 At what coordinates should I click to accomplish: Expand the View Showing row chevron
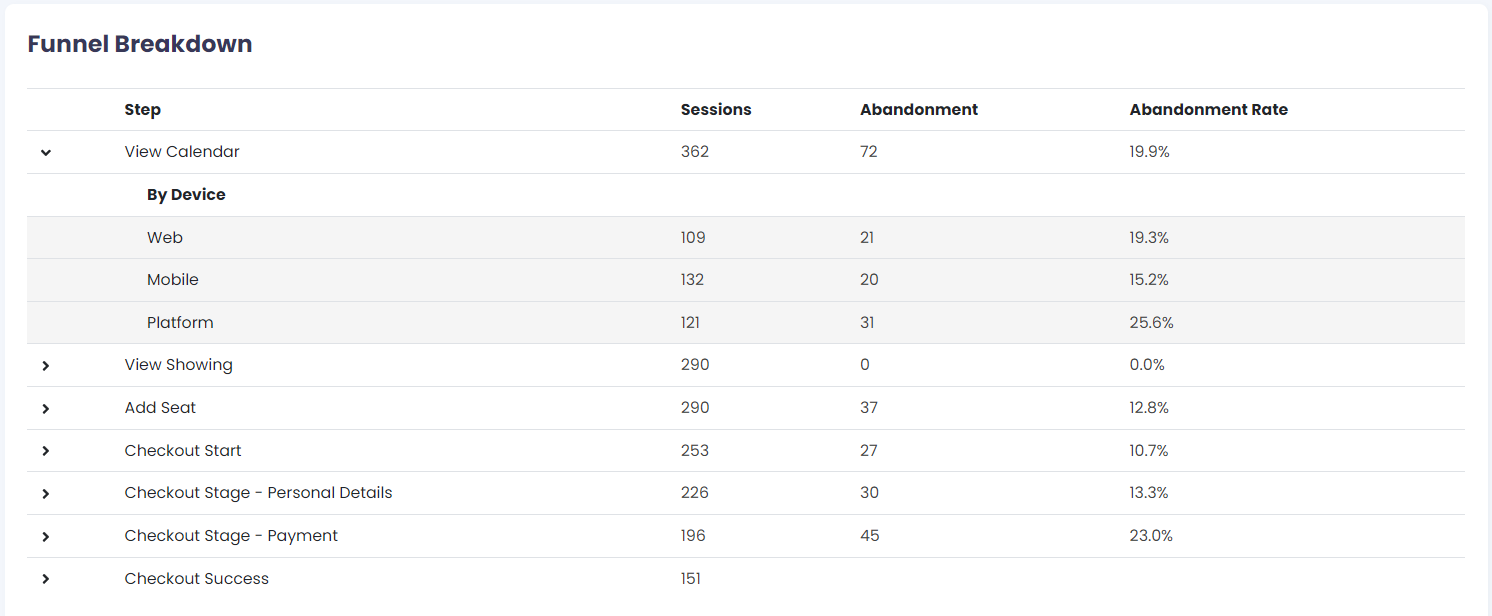coord(46,366)
